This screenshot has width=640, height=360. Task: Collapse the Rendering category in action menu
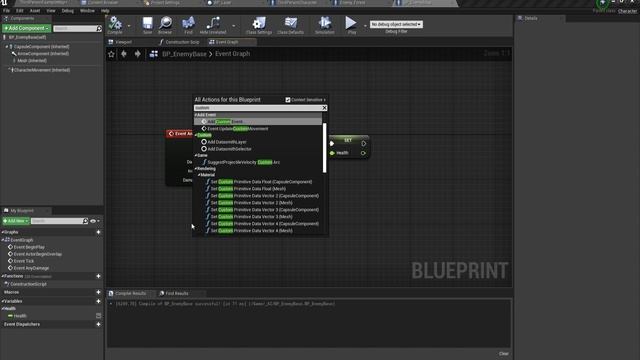196,169
